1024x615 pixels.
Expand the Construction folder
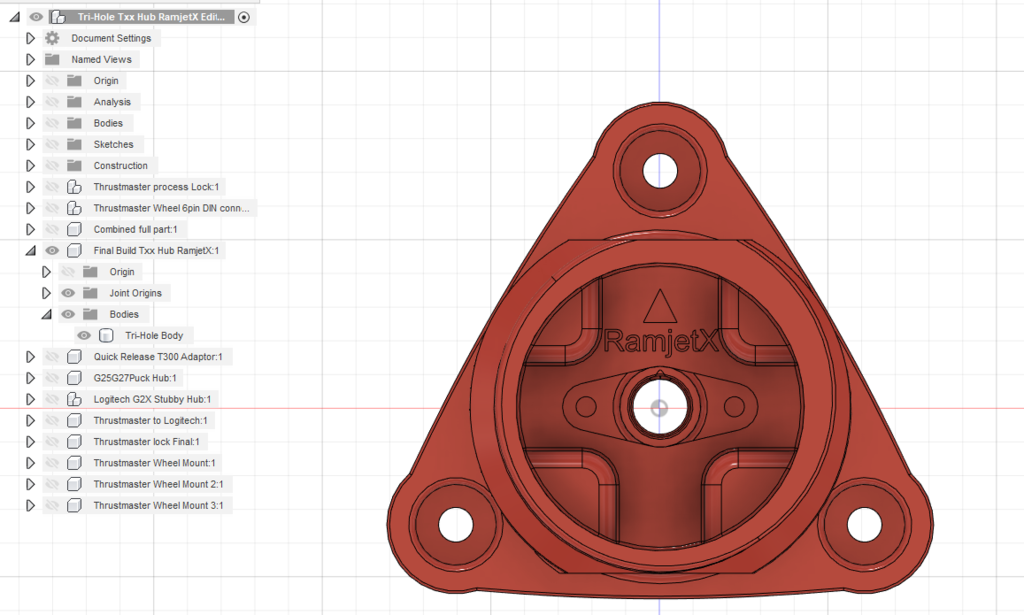(x=30, y=166)
